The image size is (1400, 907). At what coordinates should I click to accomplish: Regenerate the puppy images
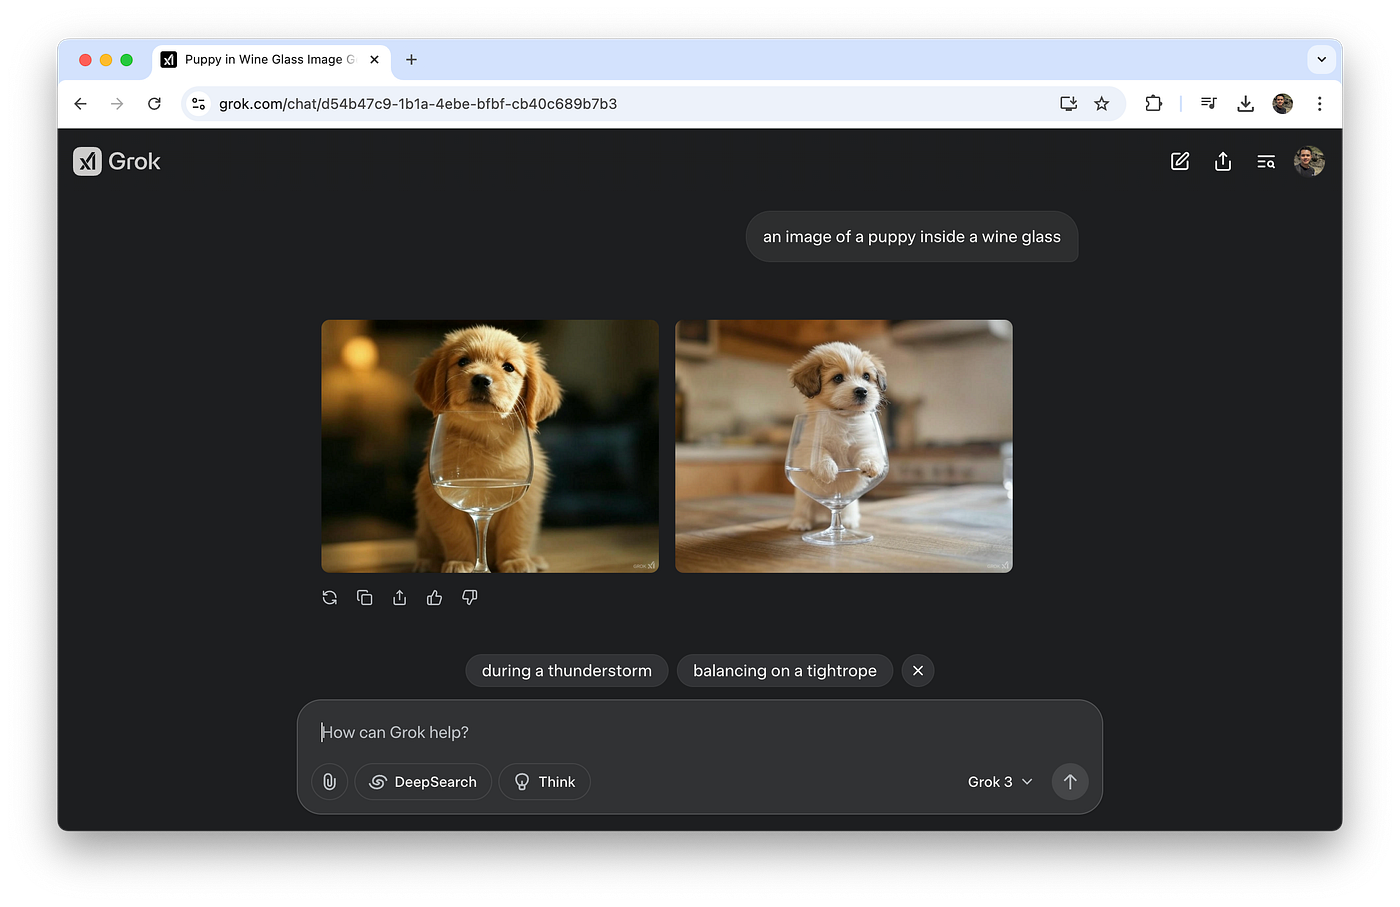pos(329,597)
